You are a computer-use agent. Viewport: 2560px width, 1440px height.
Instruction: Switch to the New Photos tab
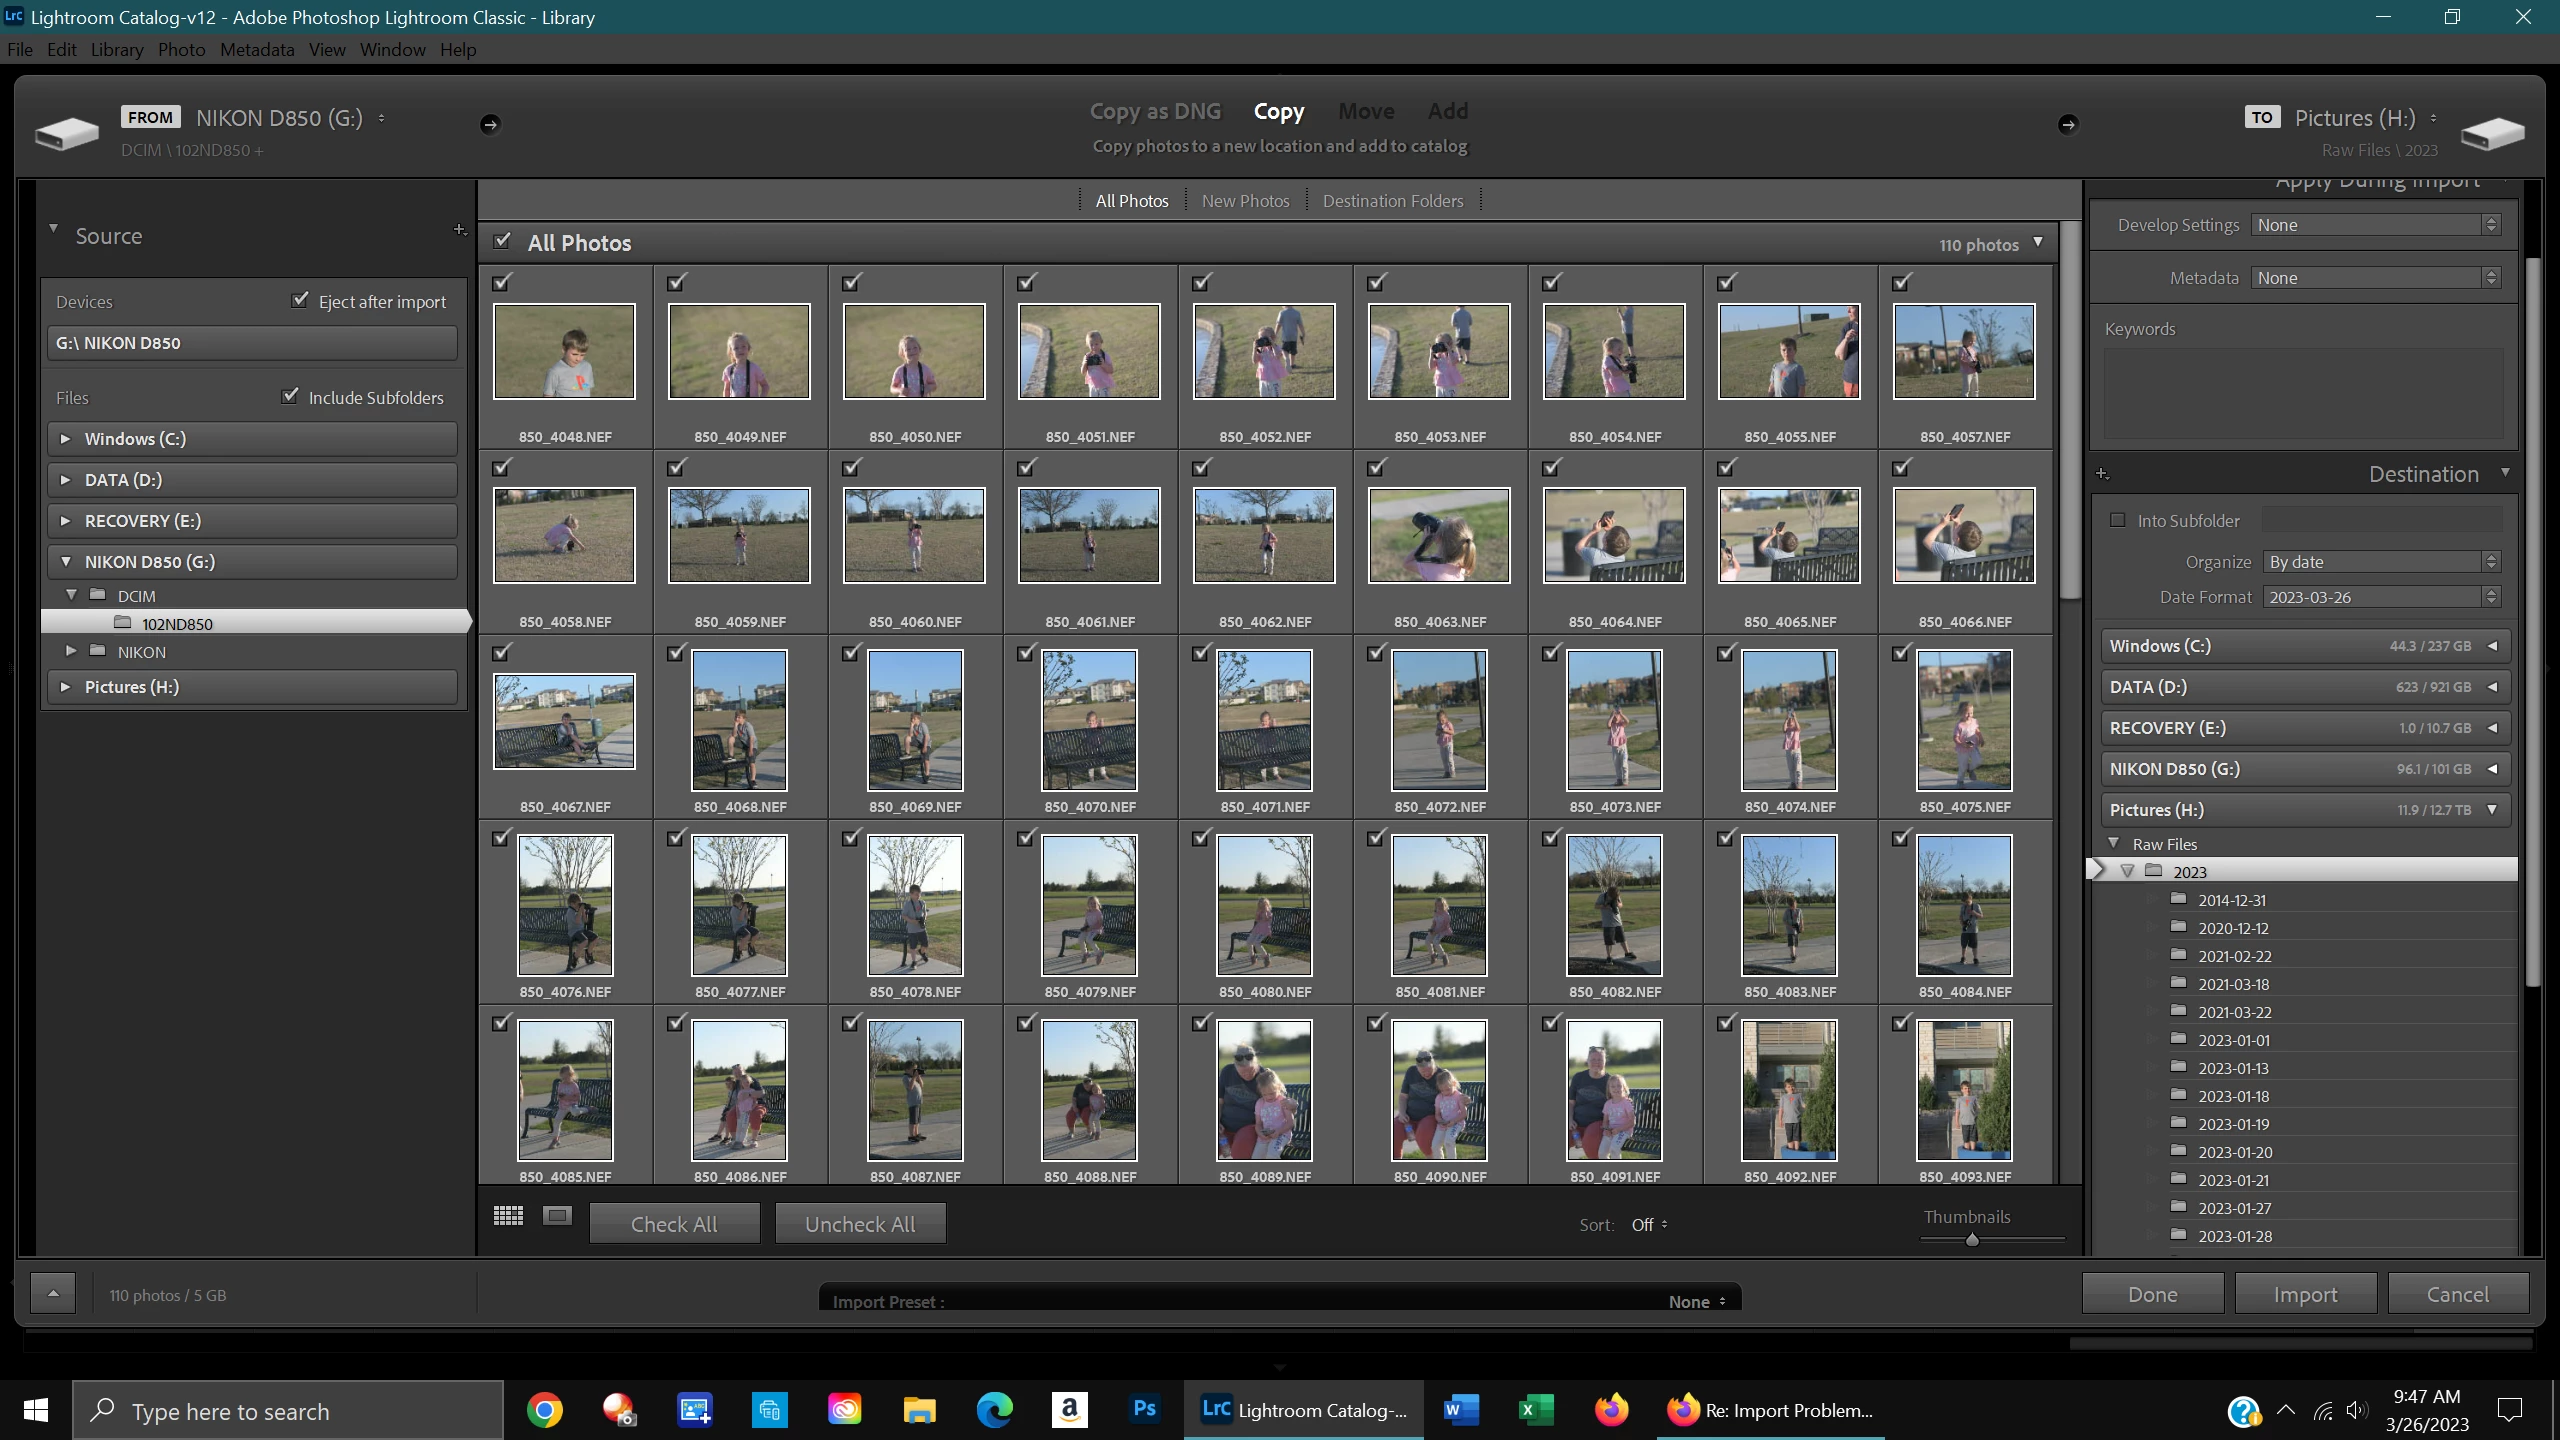point(1245,201)
